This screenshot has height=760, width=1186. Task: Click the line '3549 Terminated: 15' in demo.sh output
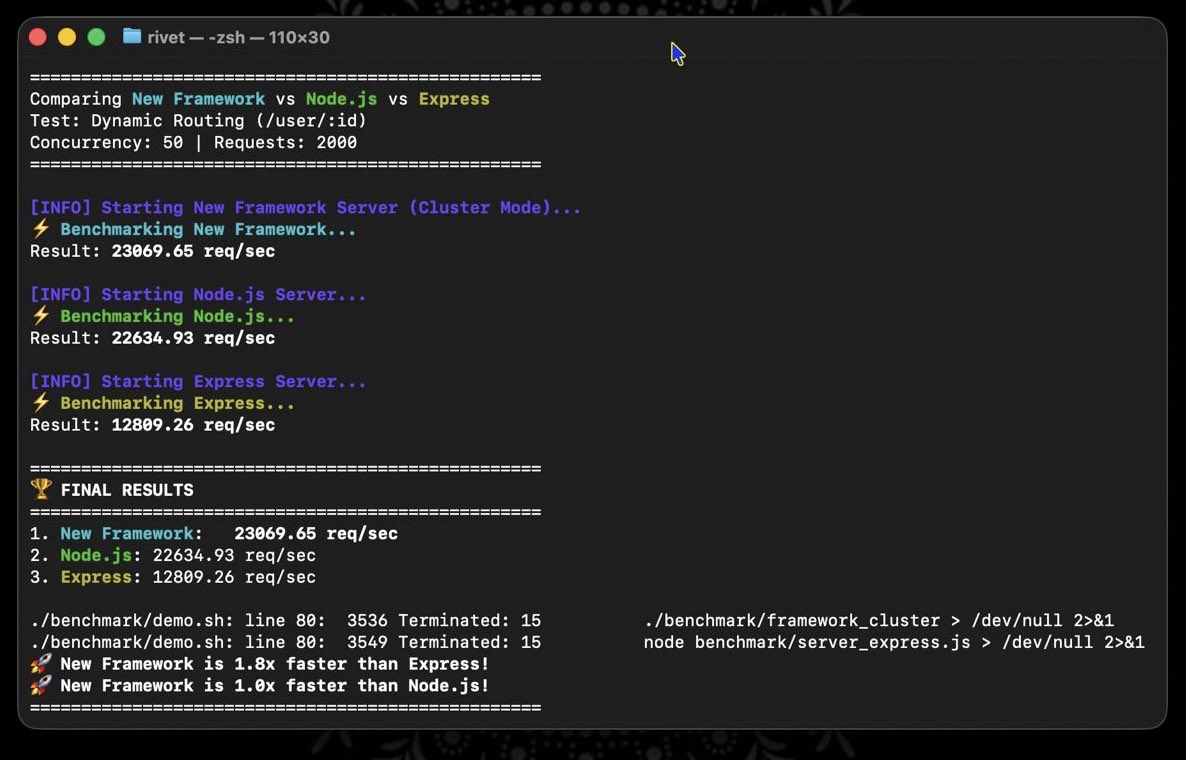286,642
